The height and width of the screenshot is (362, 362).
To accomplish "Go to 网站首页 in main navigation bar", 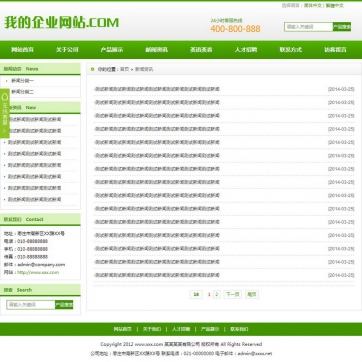I will (22, 50).
